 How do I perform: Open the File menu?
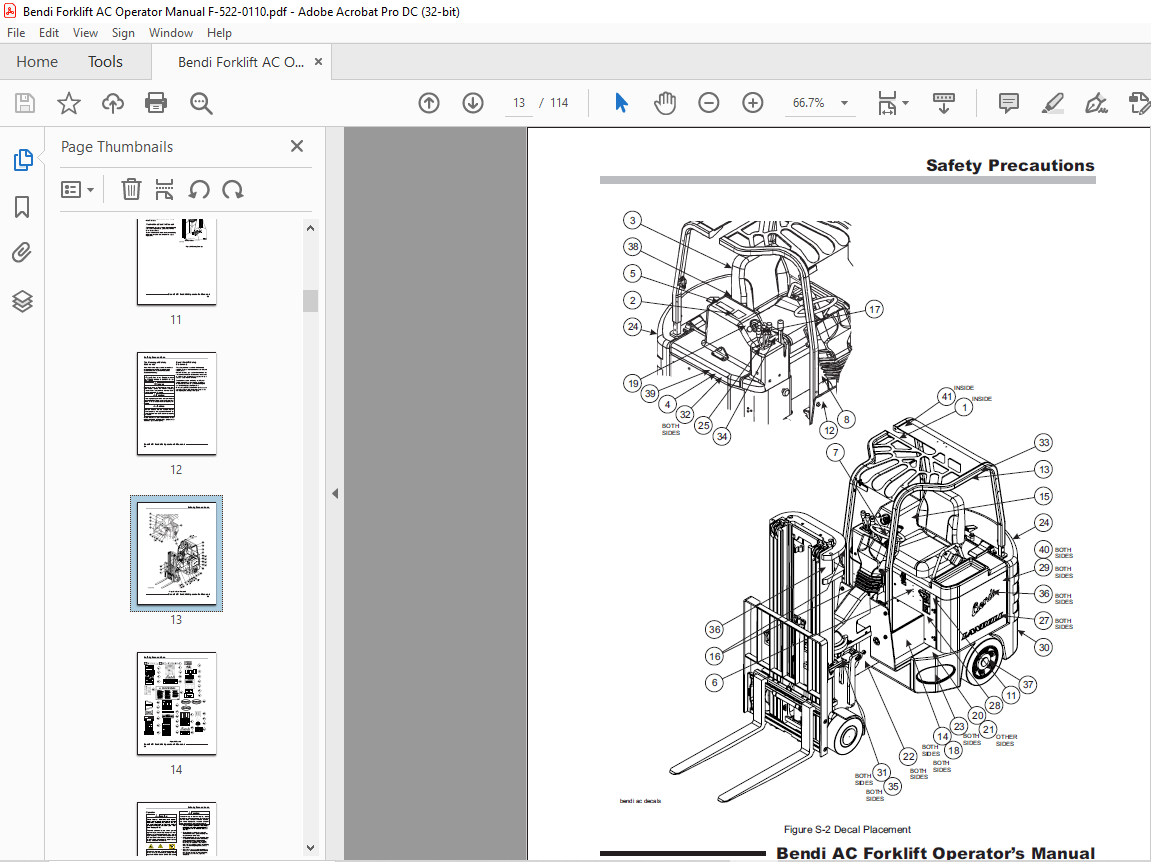pos(16,32)
